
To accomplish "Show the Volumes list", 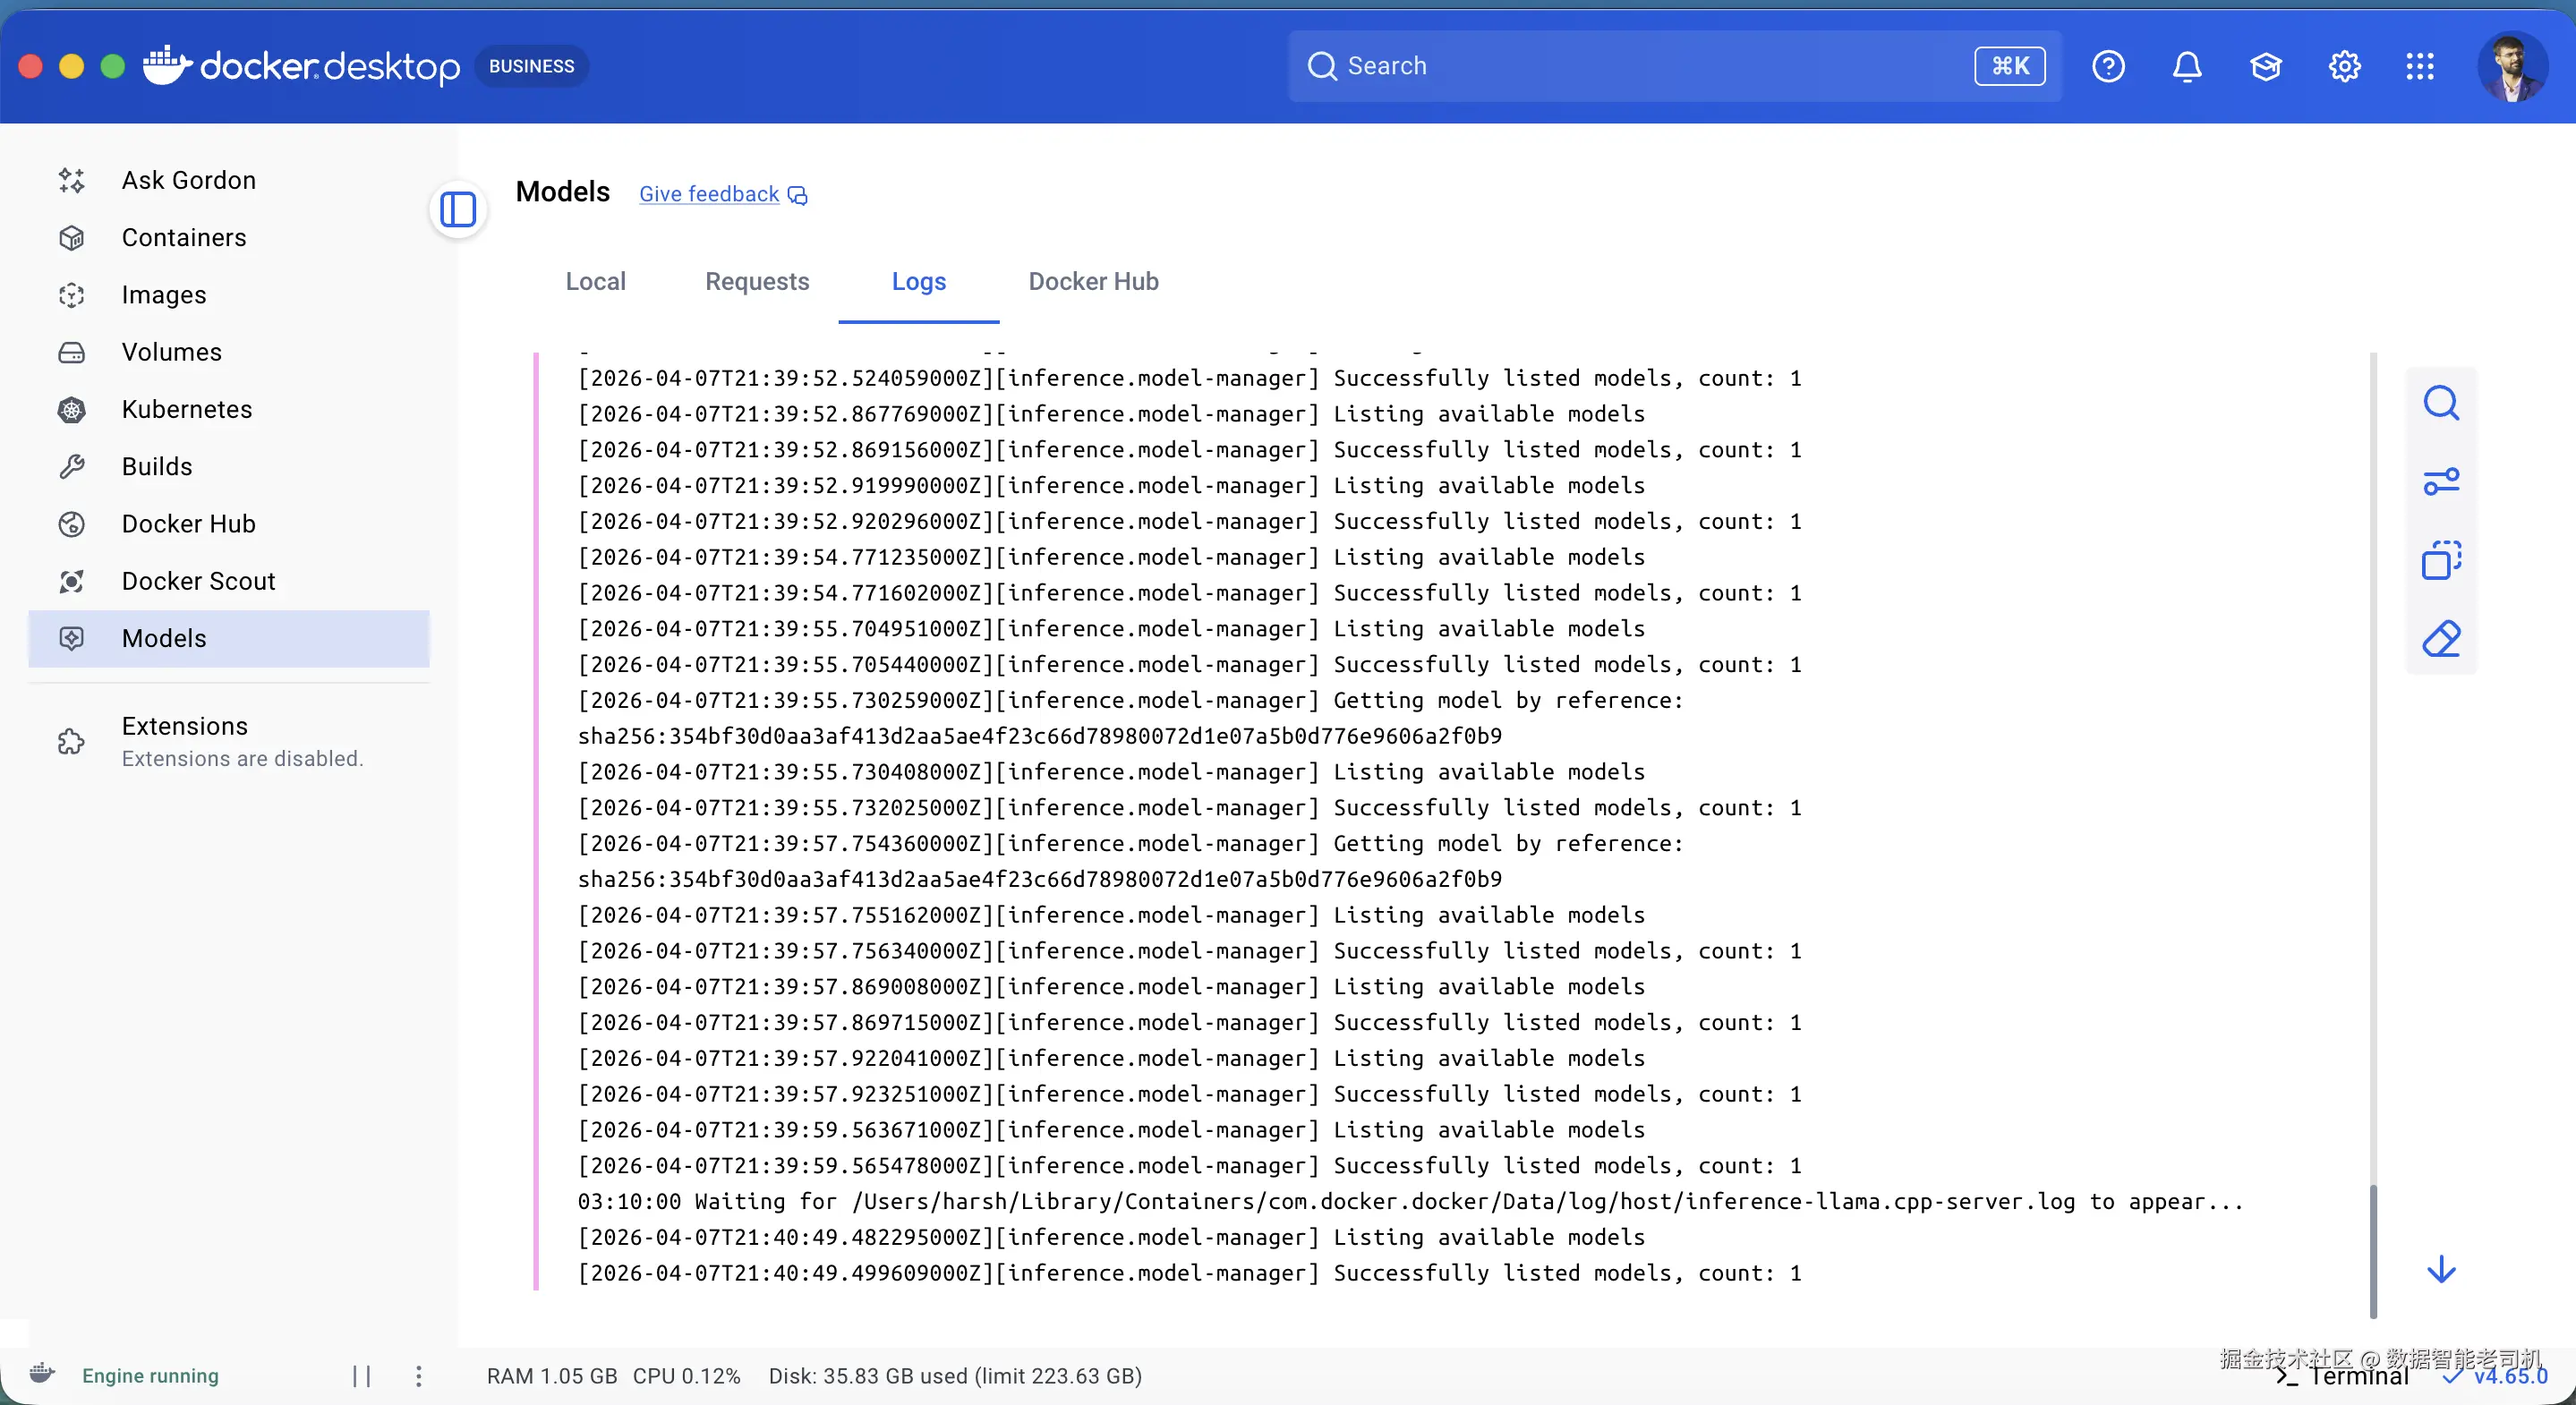I will (228, 352).
